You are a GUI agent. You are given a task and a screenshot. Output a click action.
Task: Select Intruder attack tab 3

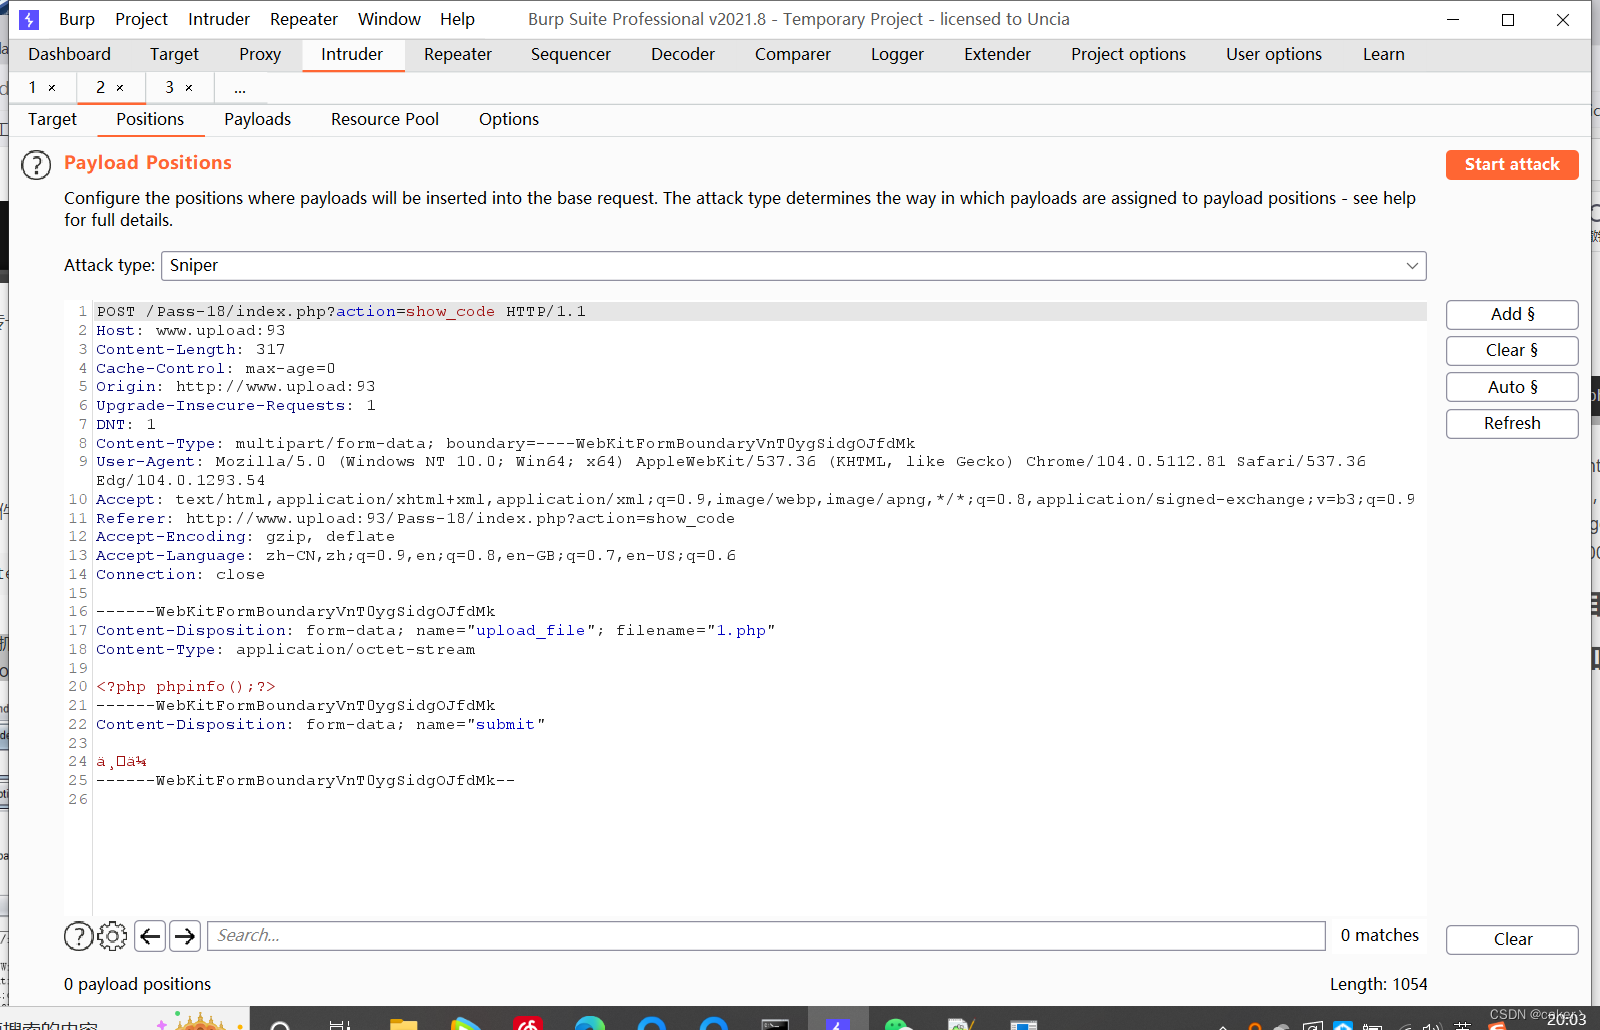click(169, 88)
